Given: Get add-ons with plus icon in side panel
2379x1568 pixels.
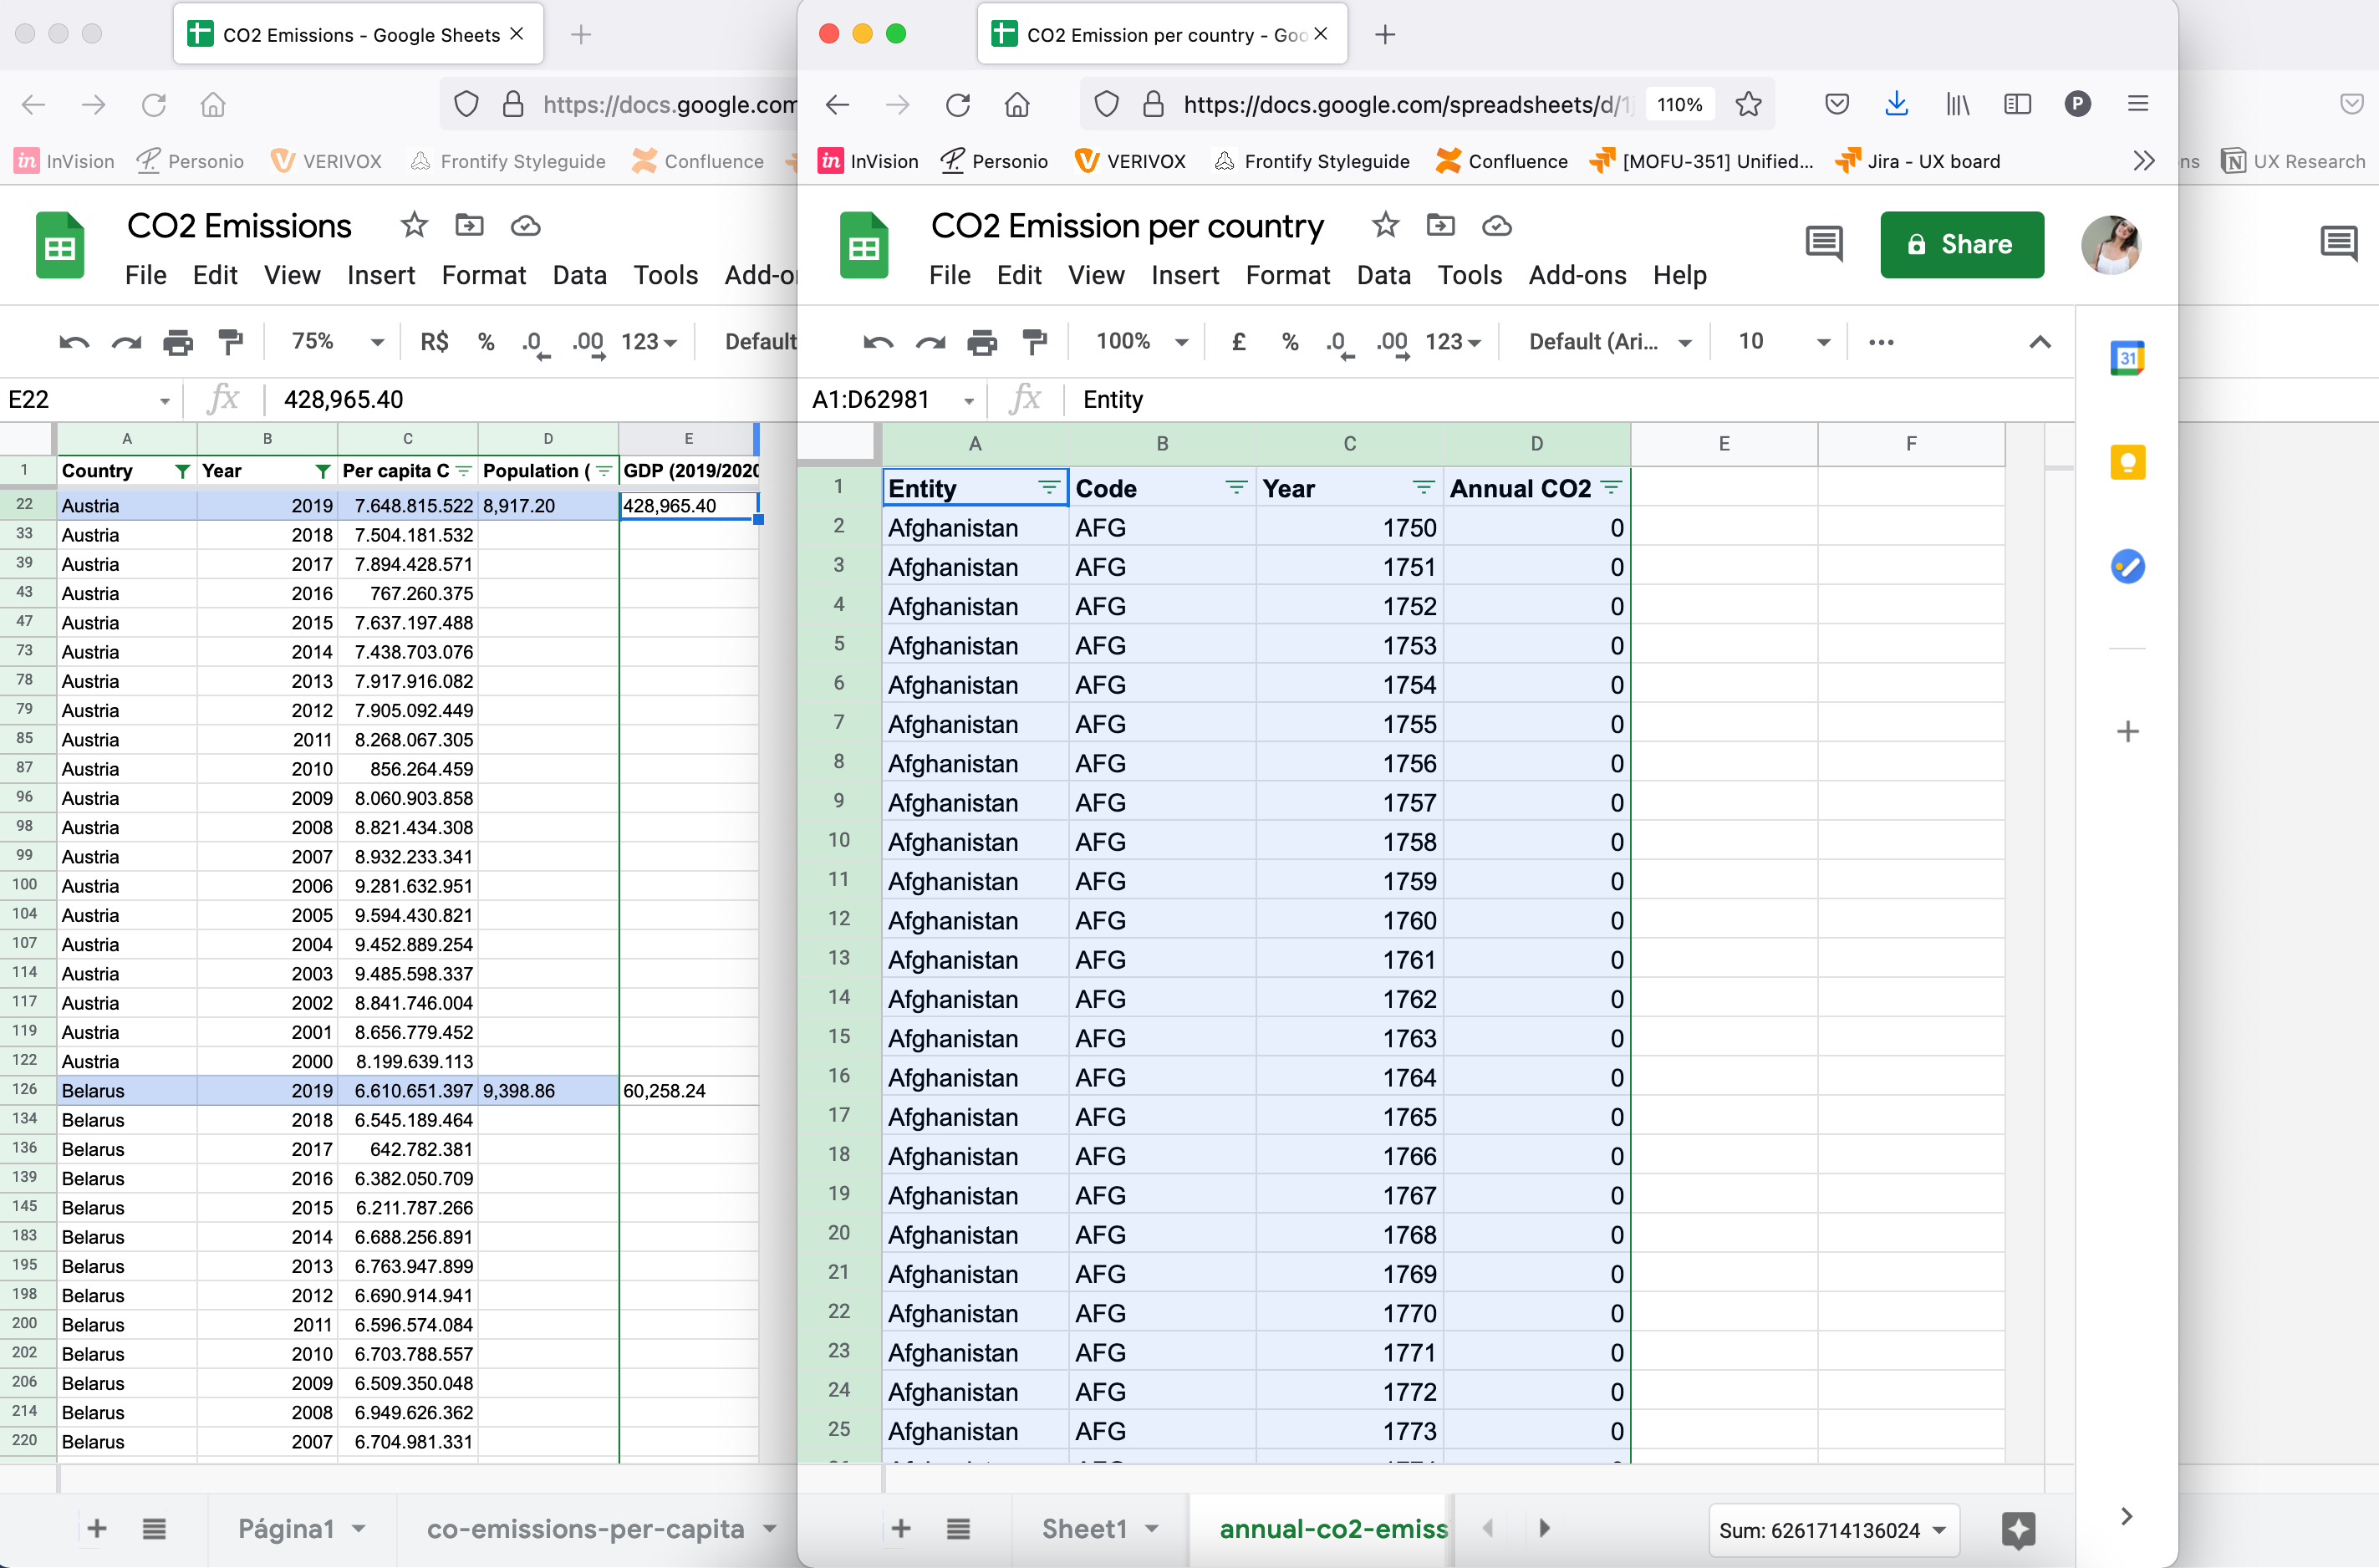Looking at the screenshot, I should [2128, 731].
